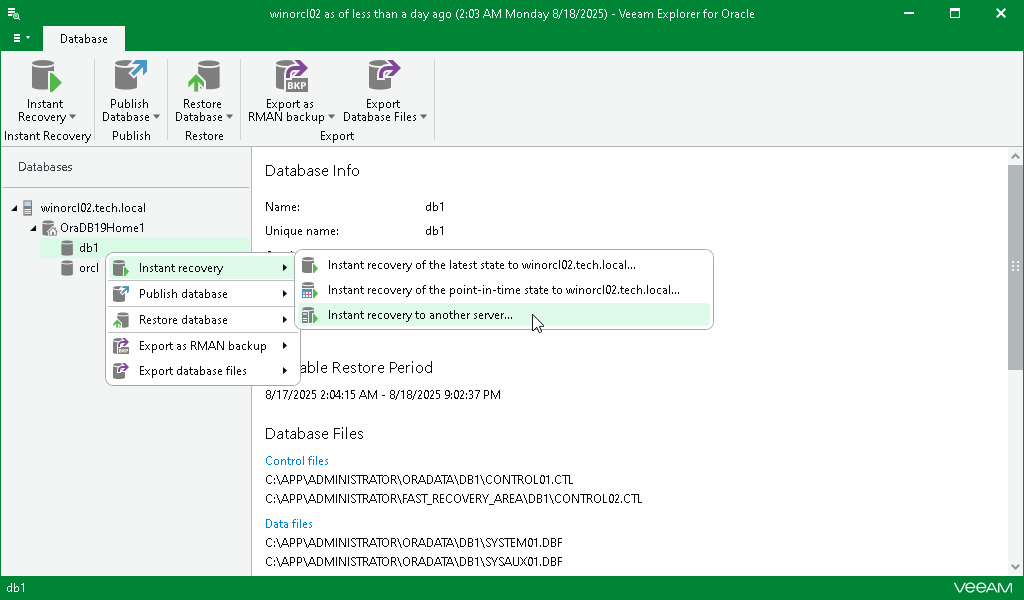Open the application main menu dropdown
The height and width of the screenshot is (600, 1024).
(x=20, y=38)
